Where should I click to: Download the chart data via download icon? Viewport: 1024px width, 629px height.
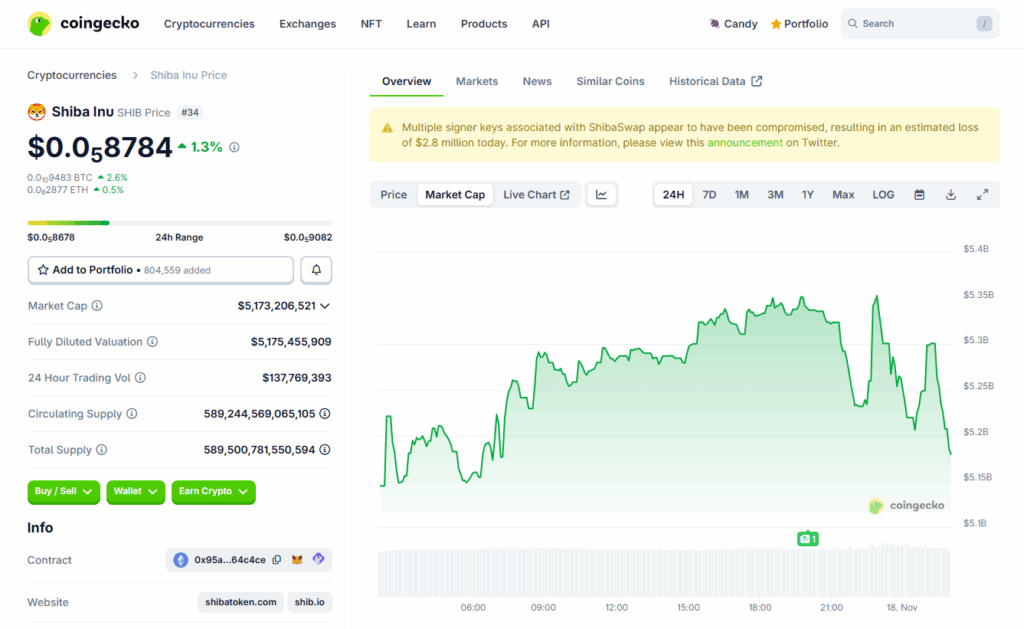tap(951, 195)
